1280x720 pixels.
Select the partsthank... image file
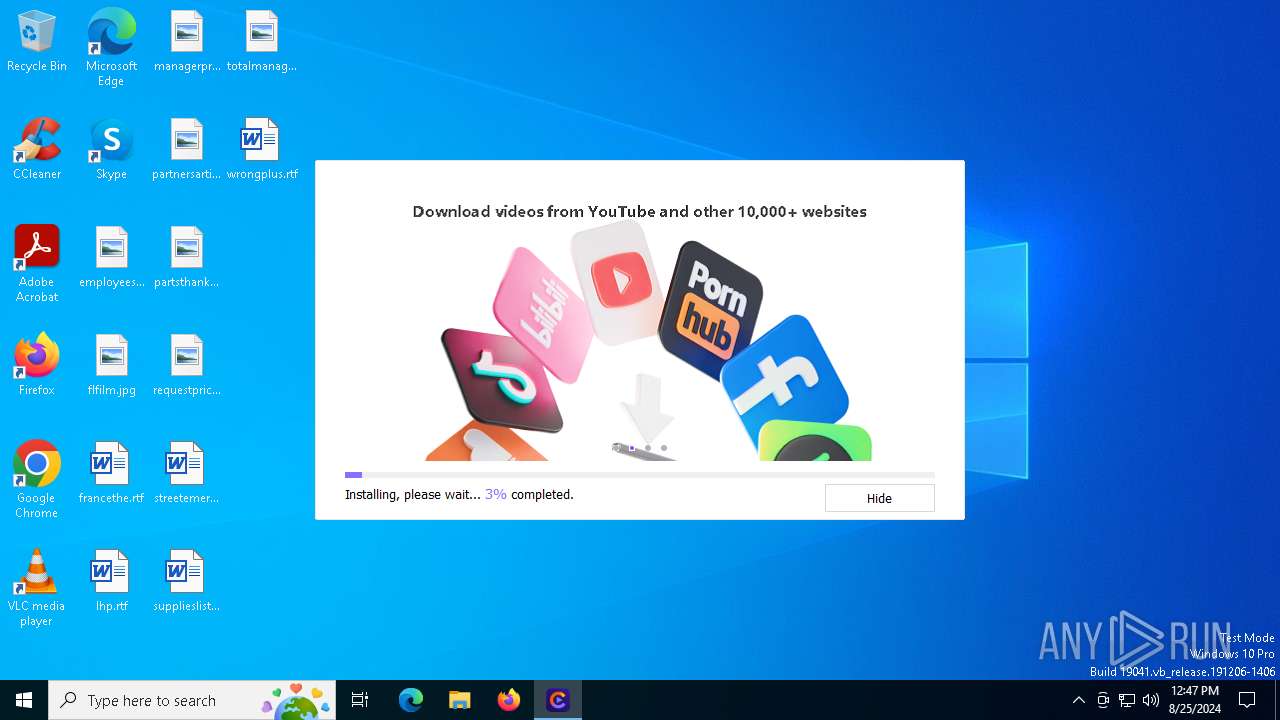[187, 257]
